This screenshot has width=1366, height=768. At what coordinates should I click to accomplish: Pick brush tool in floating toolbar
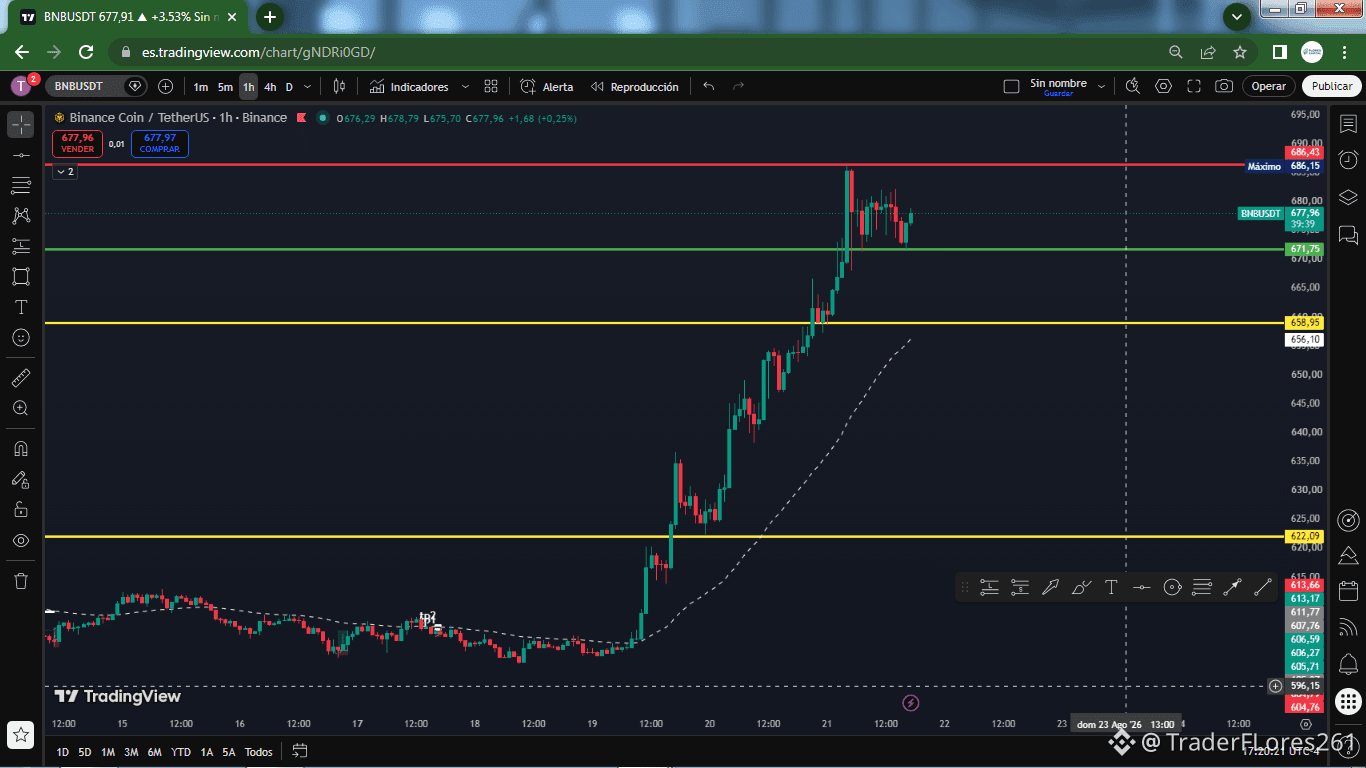click(1081, 588)
